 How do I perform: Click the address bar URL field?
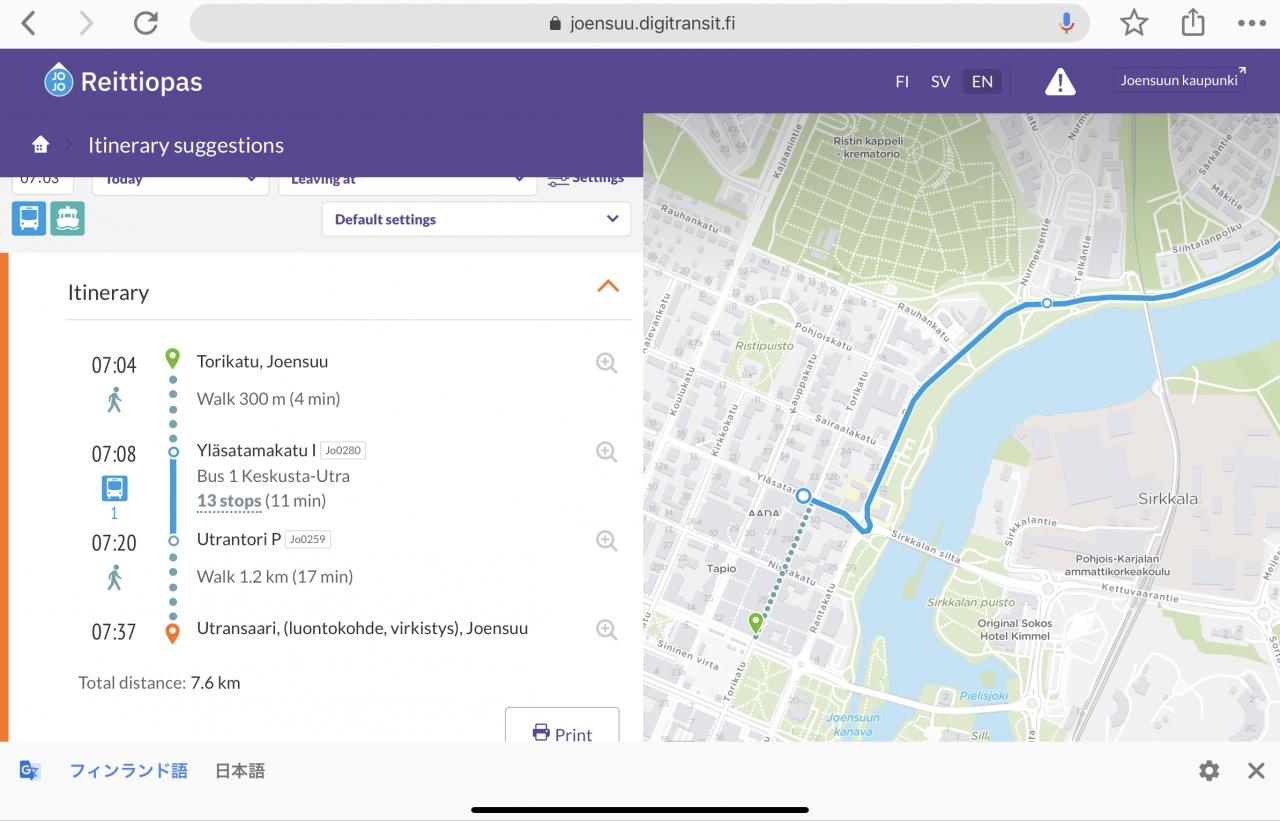click(640, 23)
